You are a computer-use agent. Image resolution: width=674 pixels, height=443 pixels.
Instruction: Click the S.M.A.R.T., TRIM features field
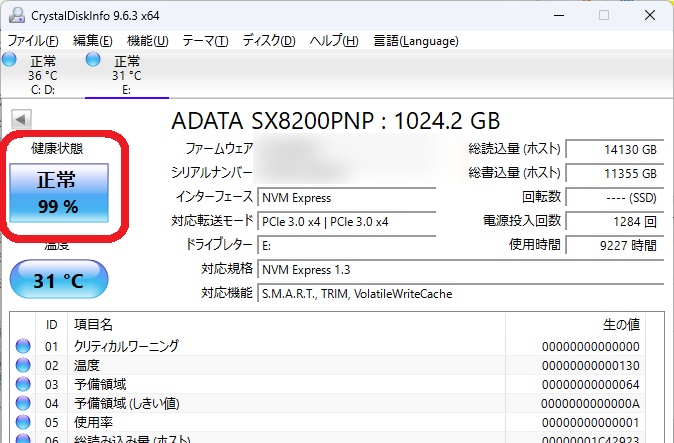(461, 293)
